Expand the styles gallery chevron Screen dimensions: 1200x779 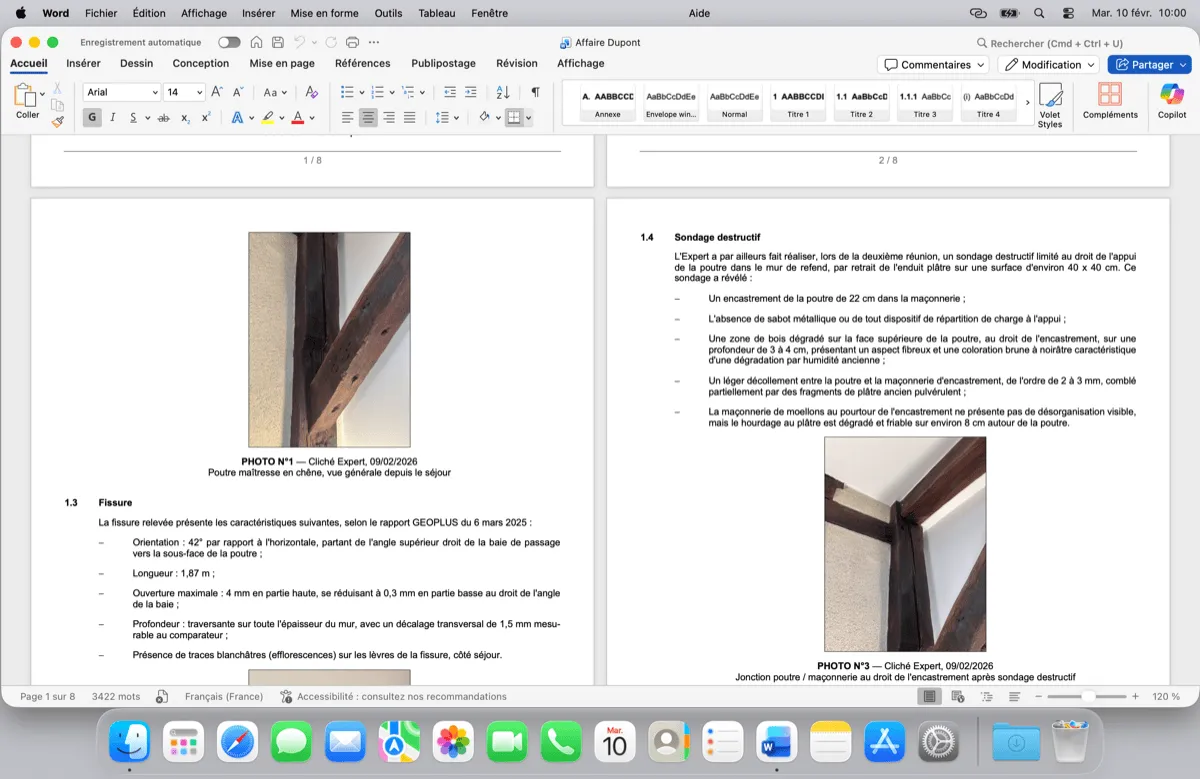pyautogui.click(x=1027, y=100)
